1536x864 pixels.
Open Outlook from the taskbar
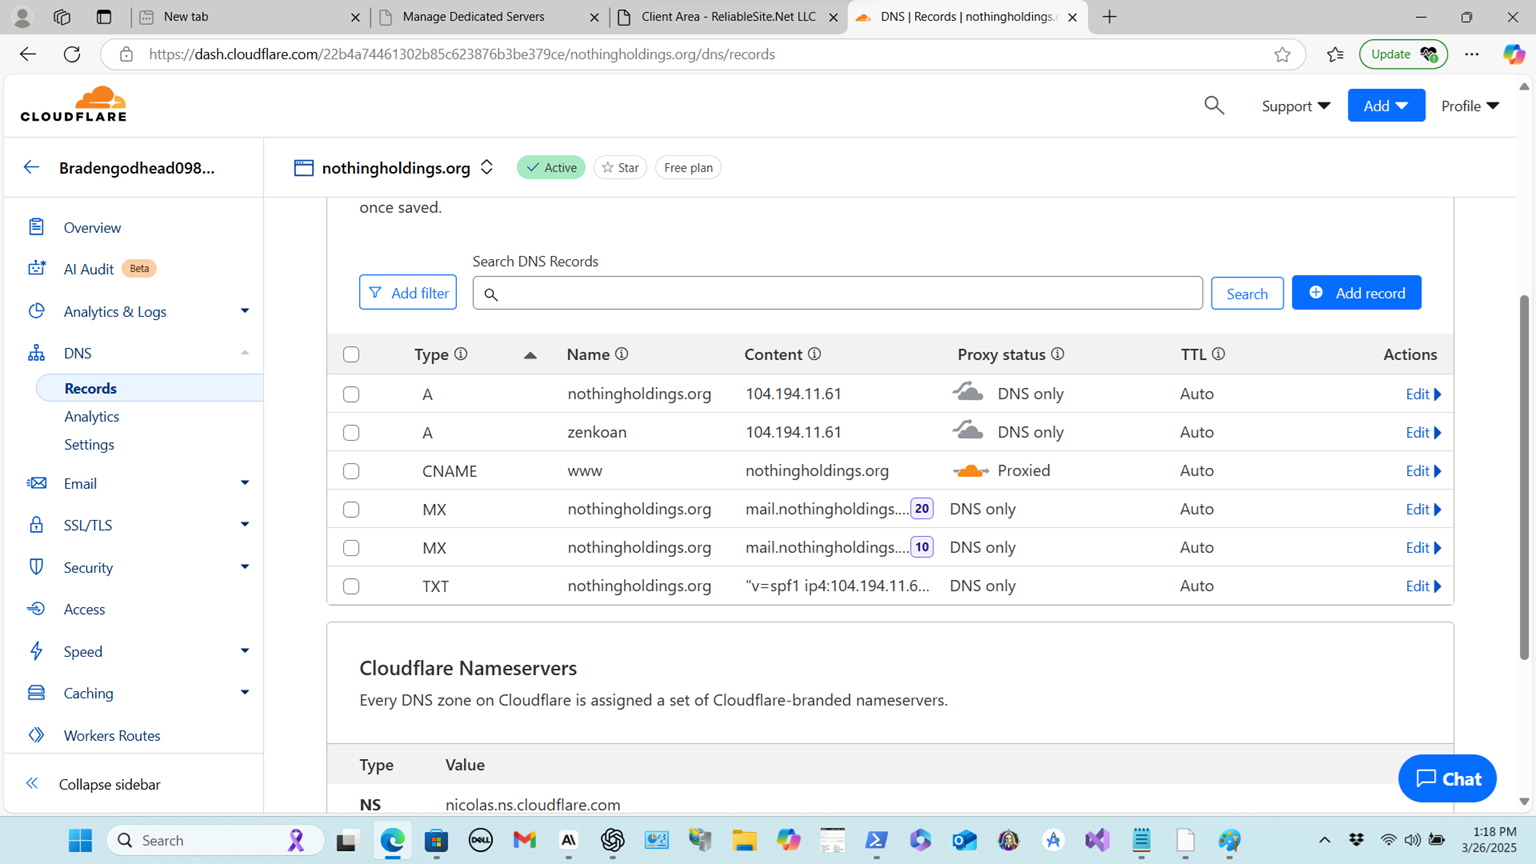point(964,840)
